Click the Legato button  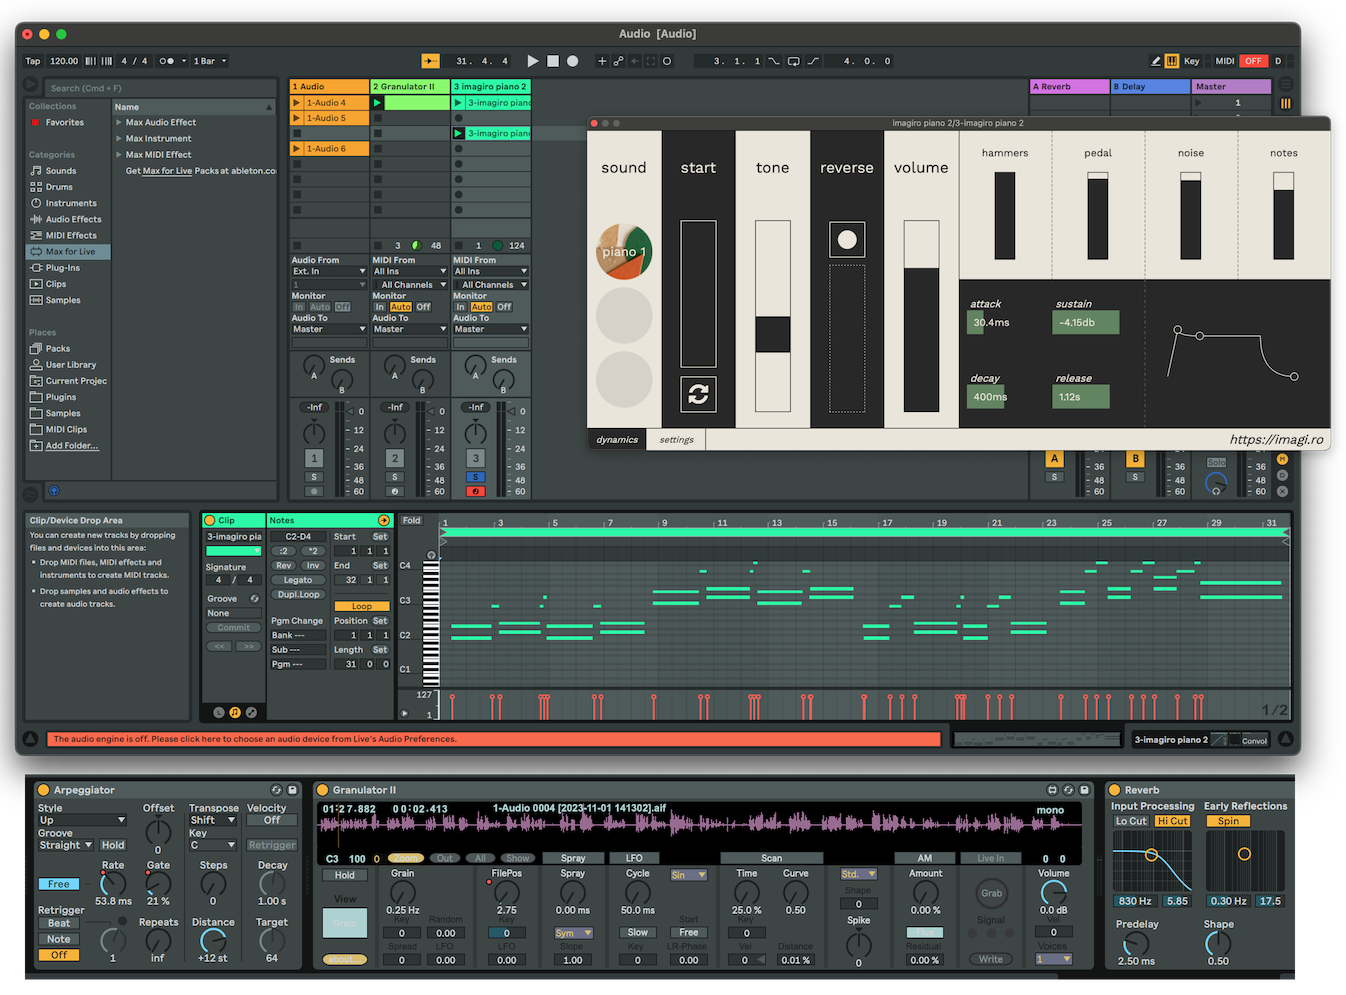coord(298,580)
